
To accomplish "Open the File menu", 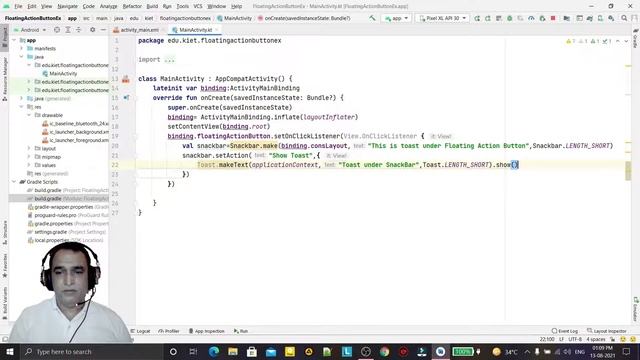I will [18, 7].
